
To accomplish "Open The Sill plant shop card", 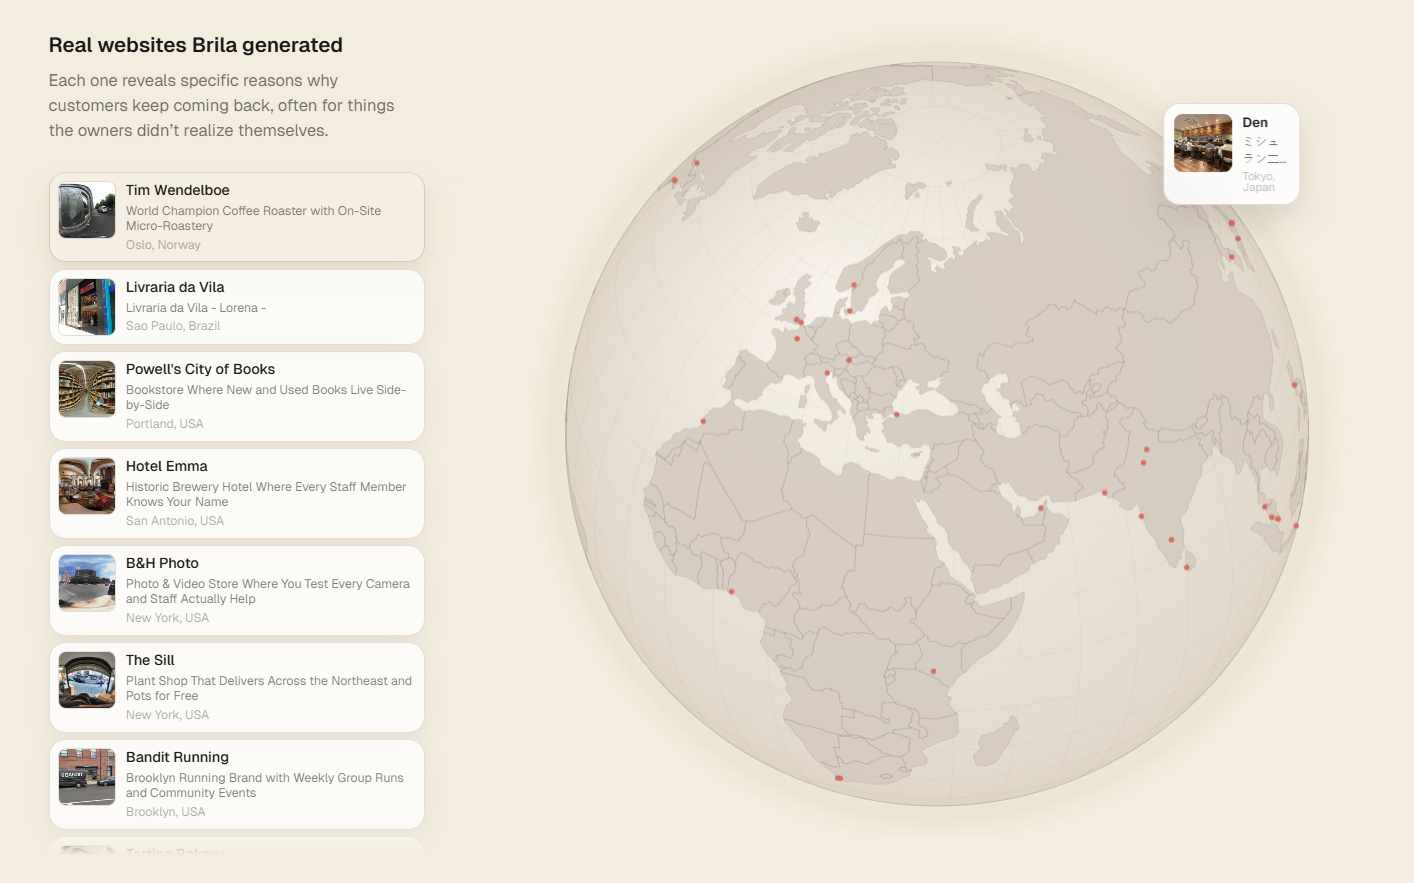I will click(x=237, y=687).
